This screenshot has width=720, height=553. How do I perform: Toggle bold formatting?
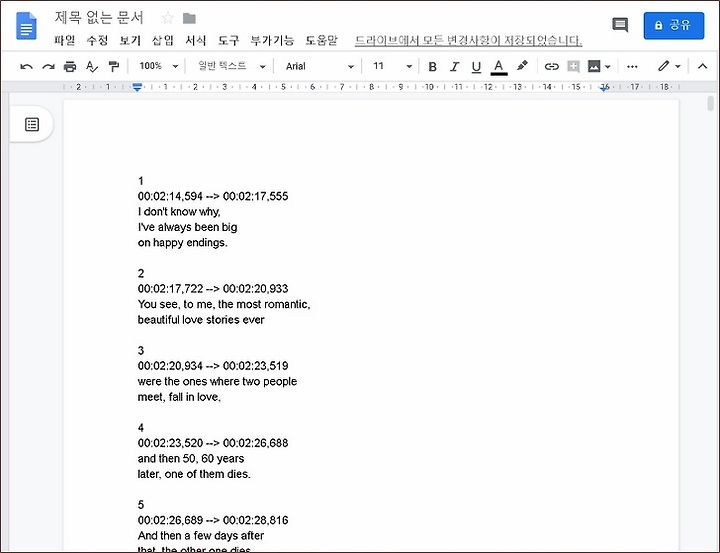pyautogui.click(x=432, y=67)
